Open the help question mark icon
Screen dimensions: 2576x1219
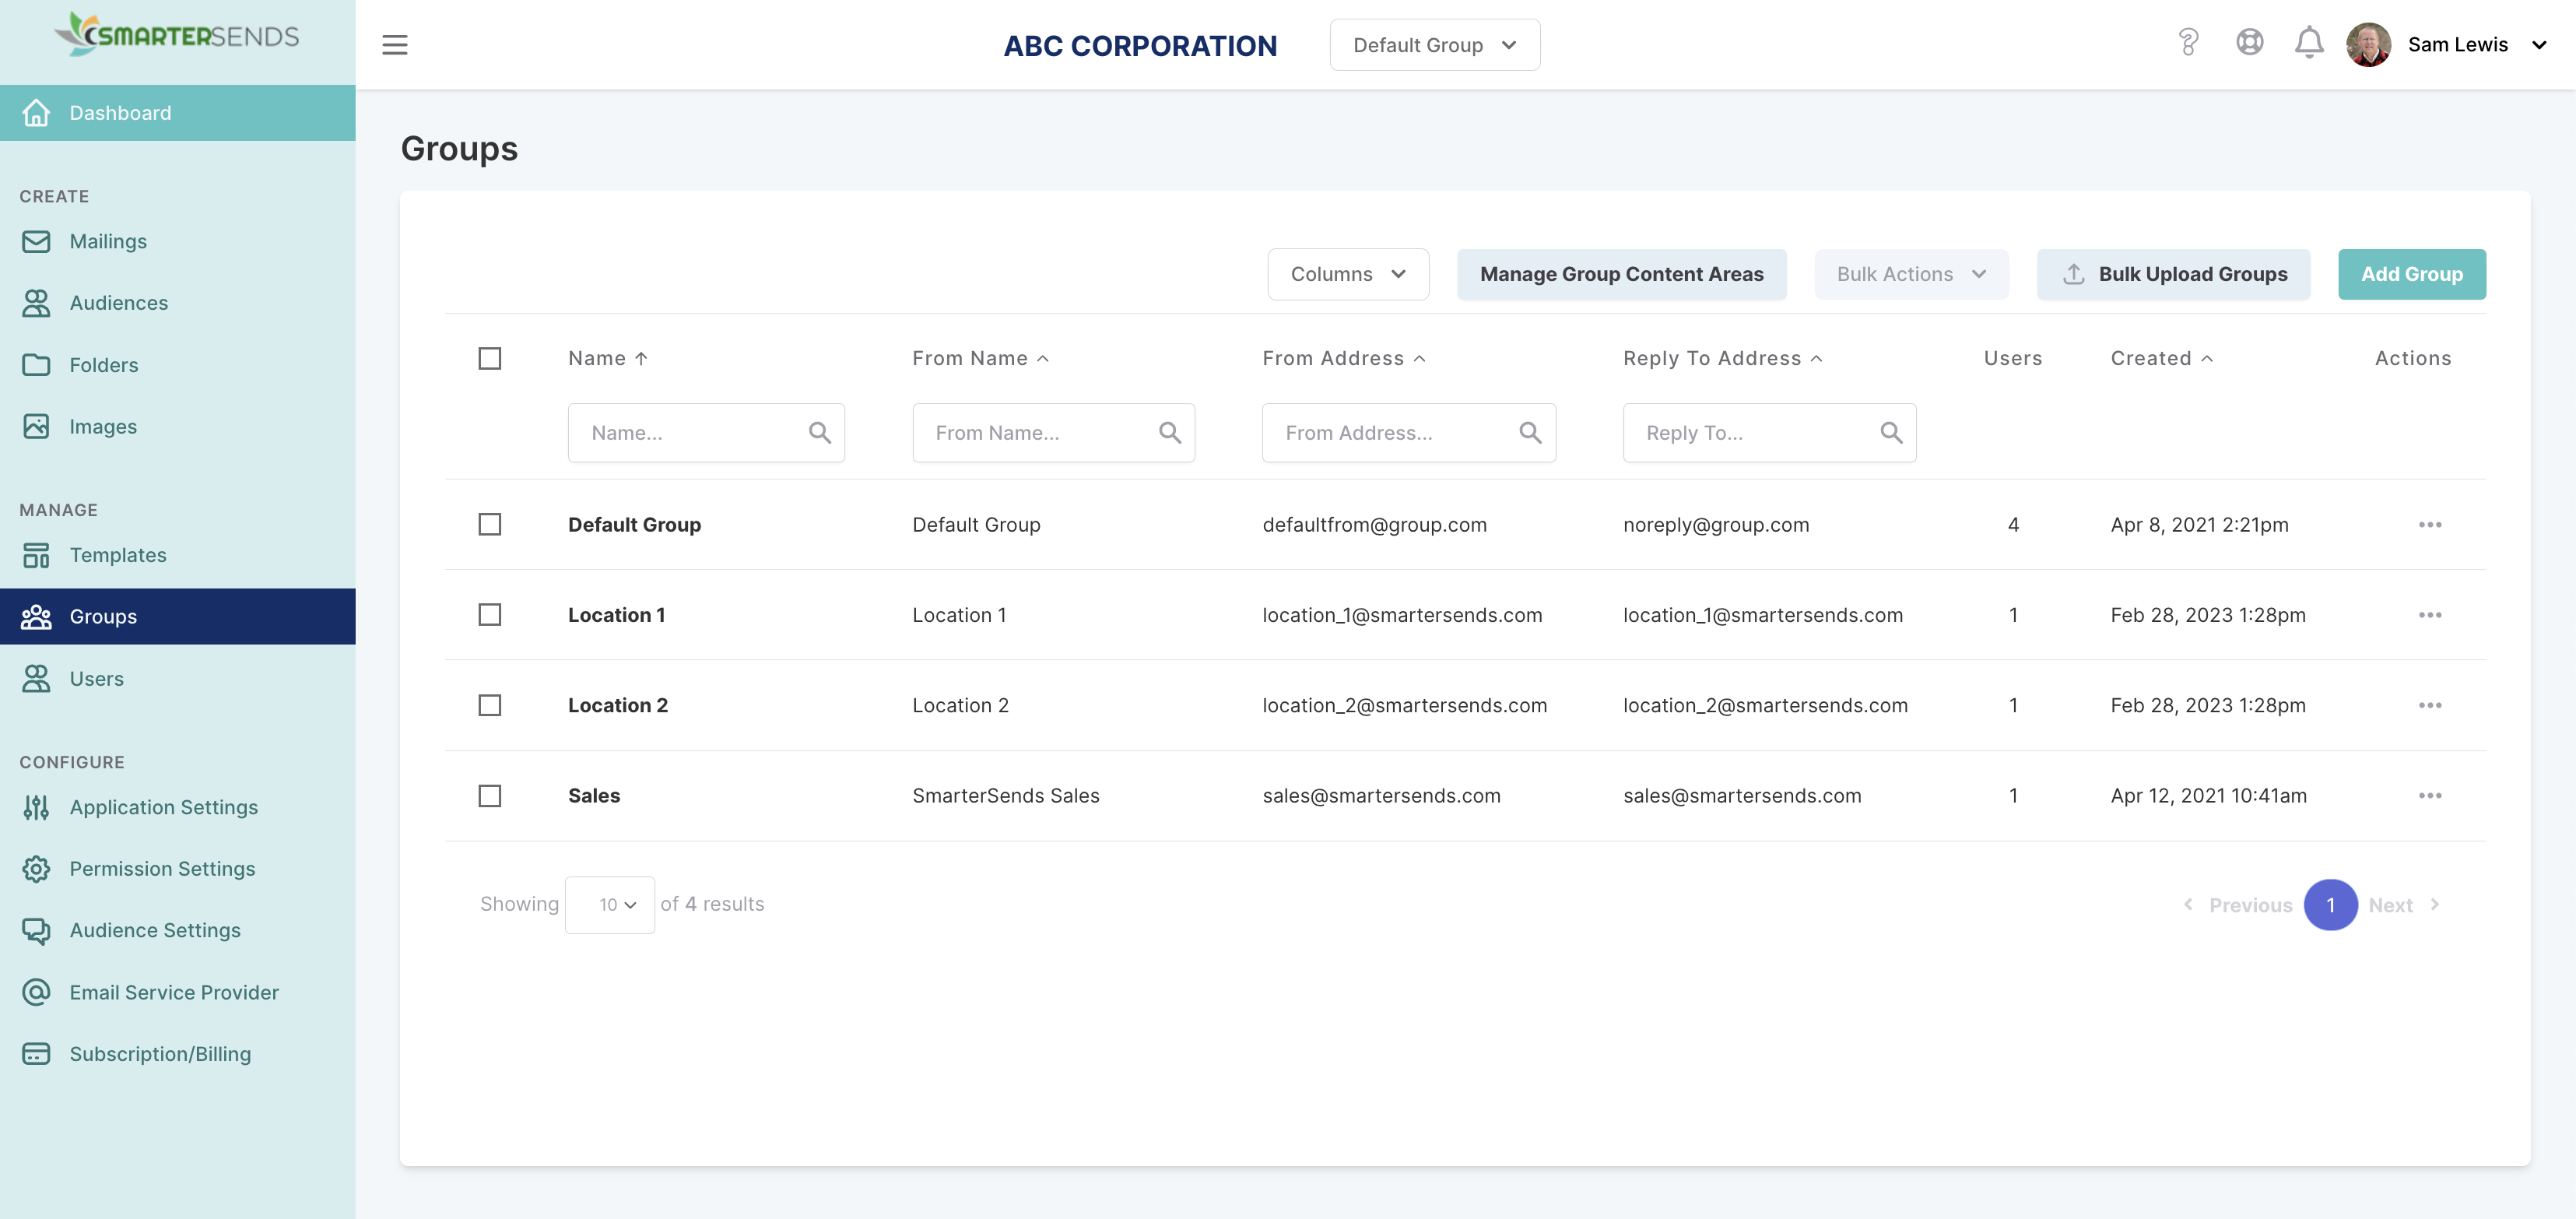coord(2188,43)
